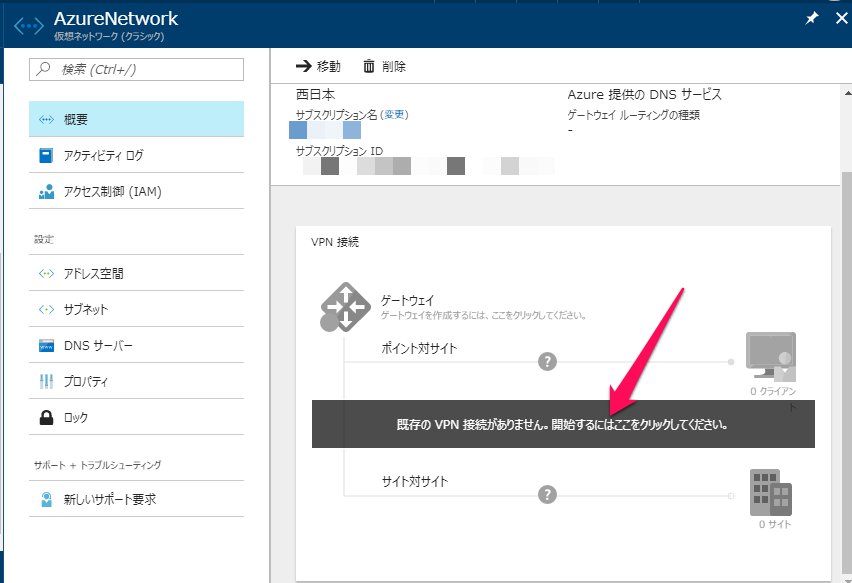Click the site buildings icon
The height and width of the screenshot is (583, 852).
771,492
